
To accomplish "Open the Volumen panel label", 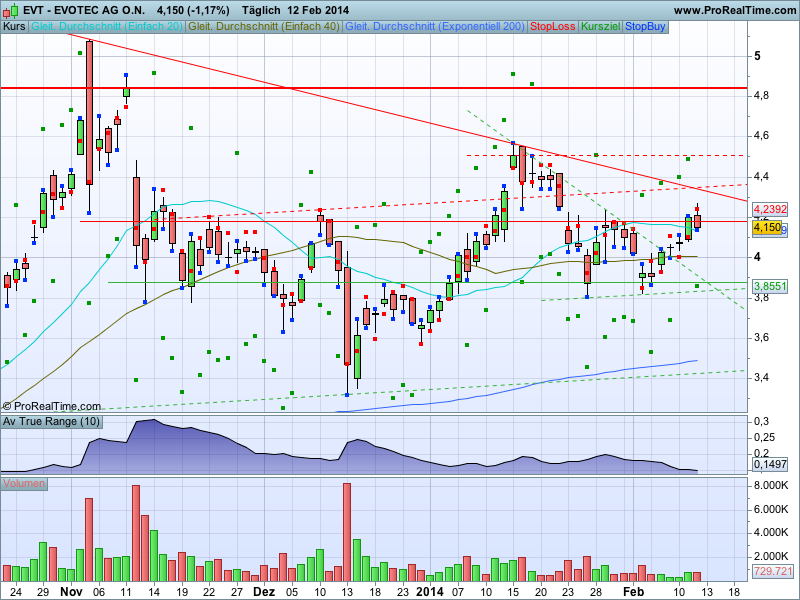I will point(24,483).
